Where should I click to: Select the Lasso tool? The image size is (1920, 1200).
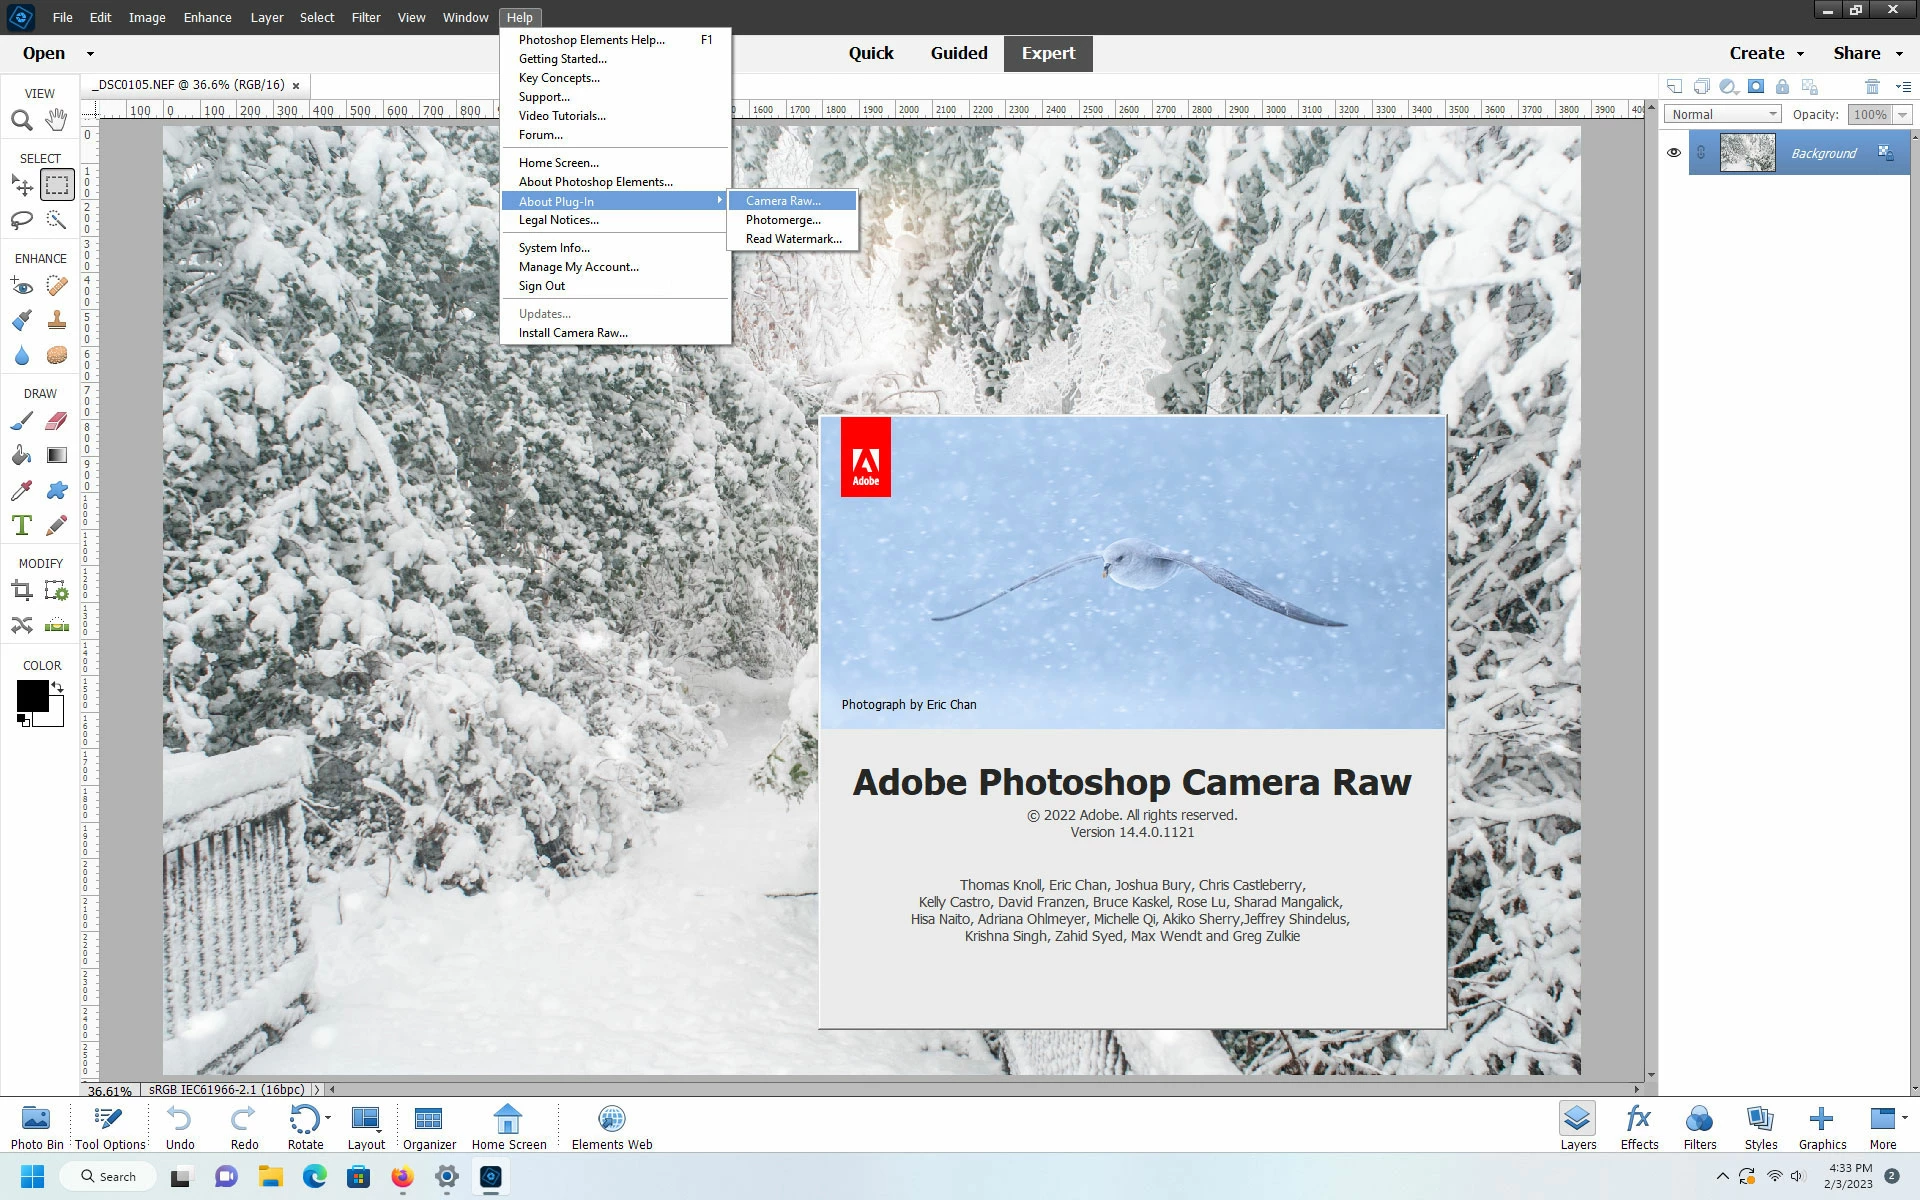[21, 220]
